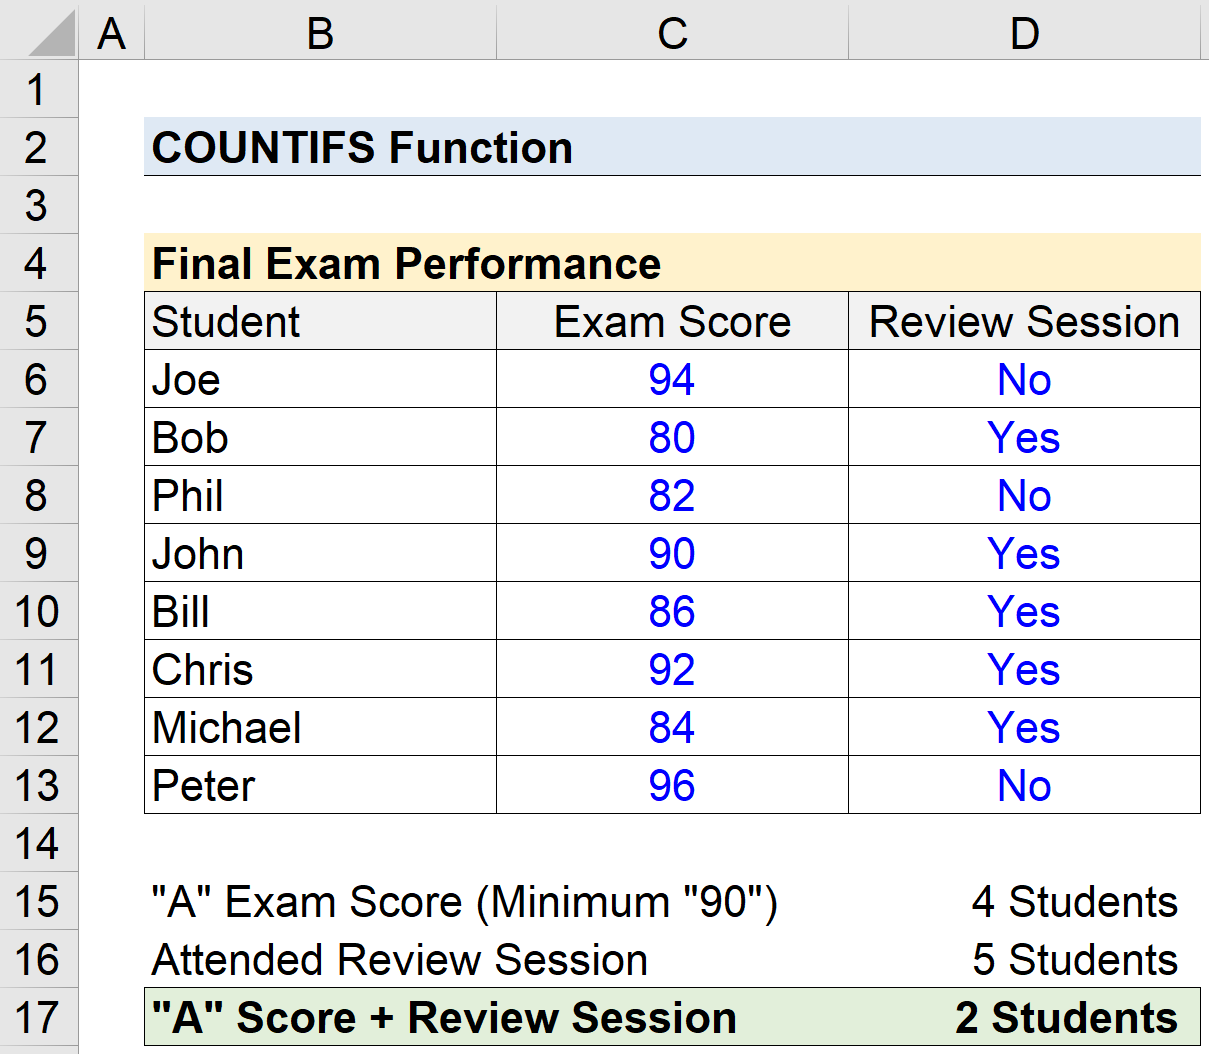Click Chris's exam score 92

pyautogui.click(x=672, y=669)
